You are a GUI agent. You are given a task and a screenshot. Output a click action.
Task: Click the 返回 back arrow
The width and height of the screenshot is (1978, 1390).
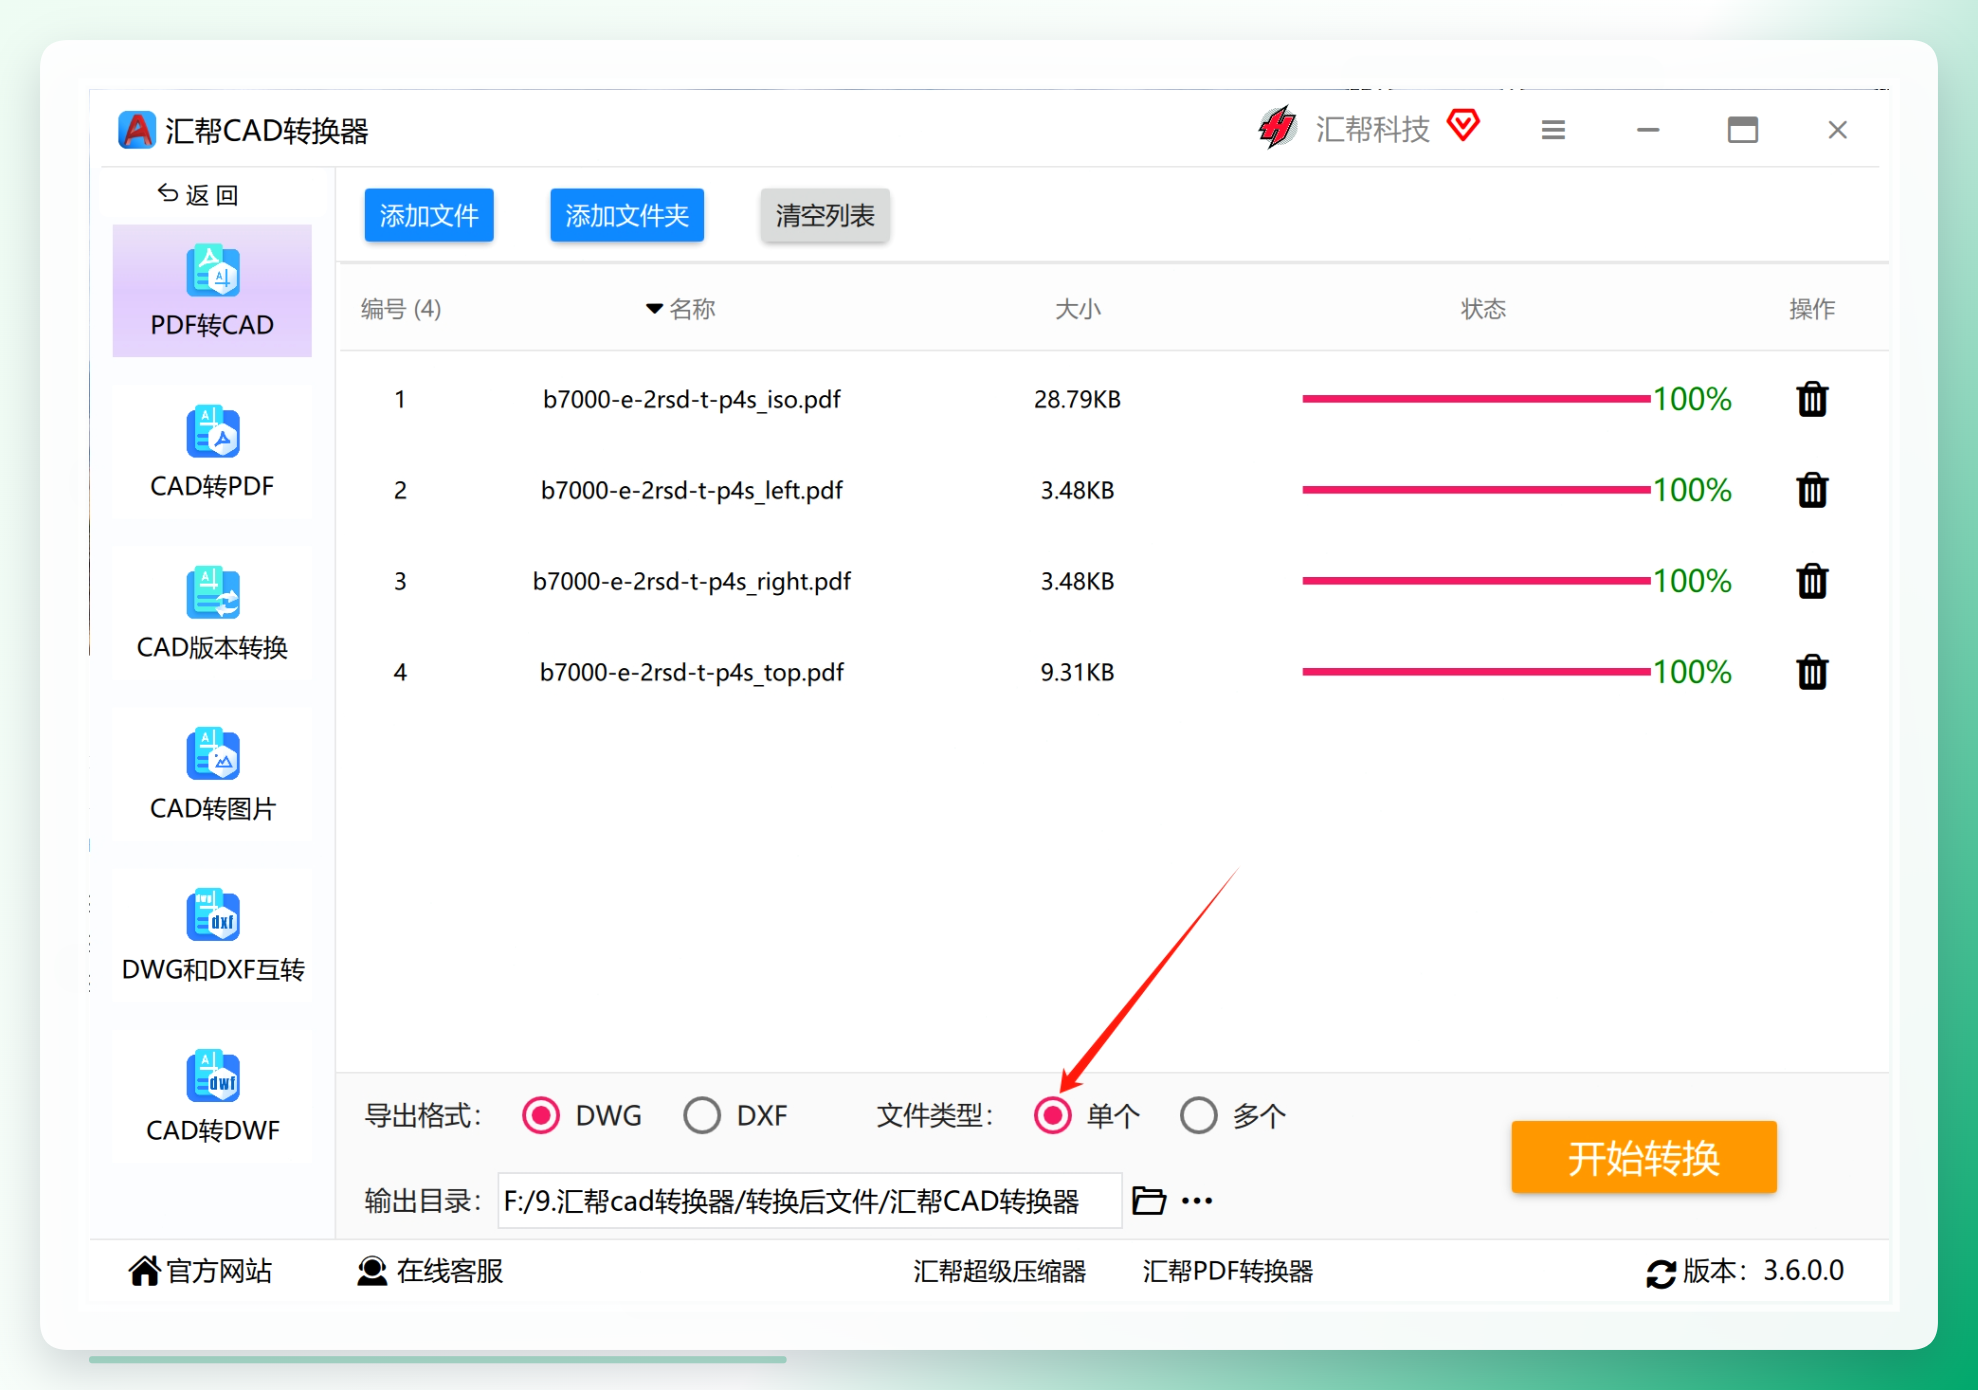pyautogui.click(x=197, y=195)
